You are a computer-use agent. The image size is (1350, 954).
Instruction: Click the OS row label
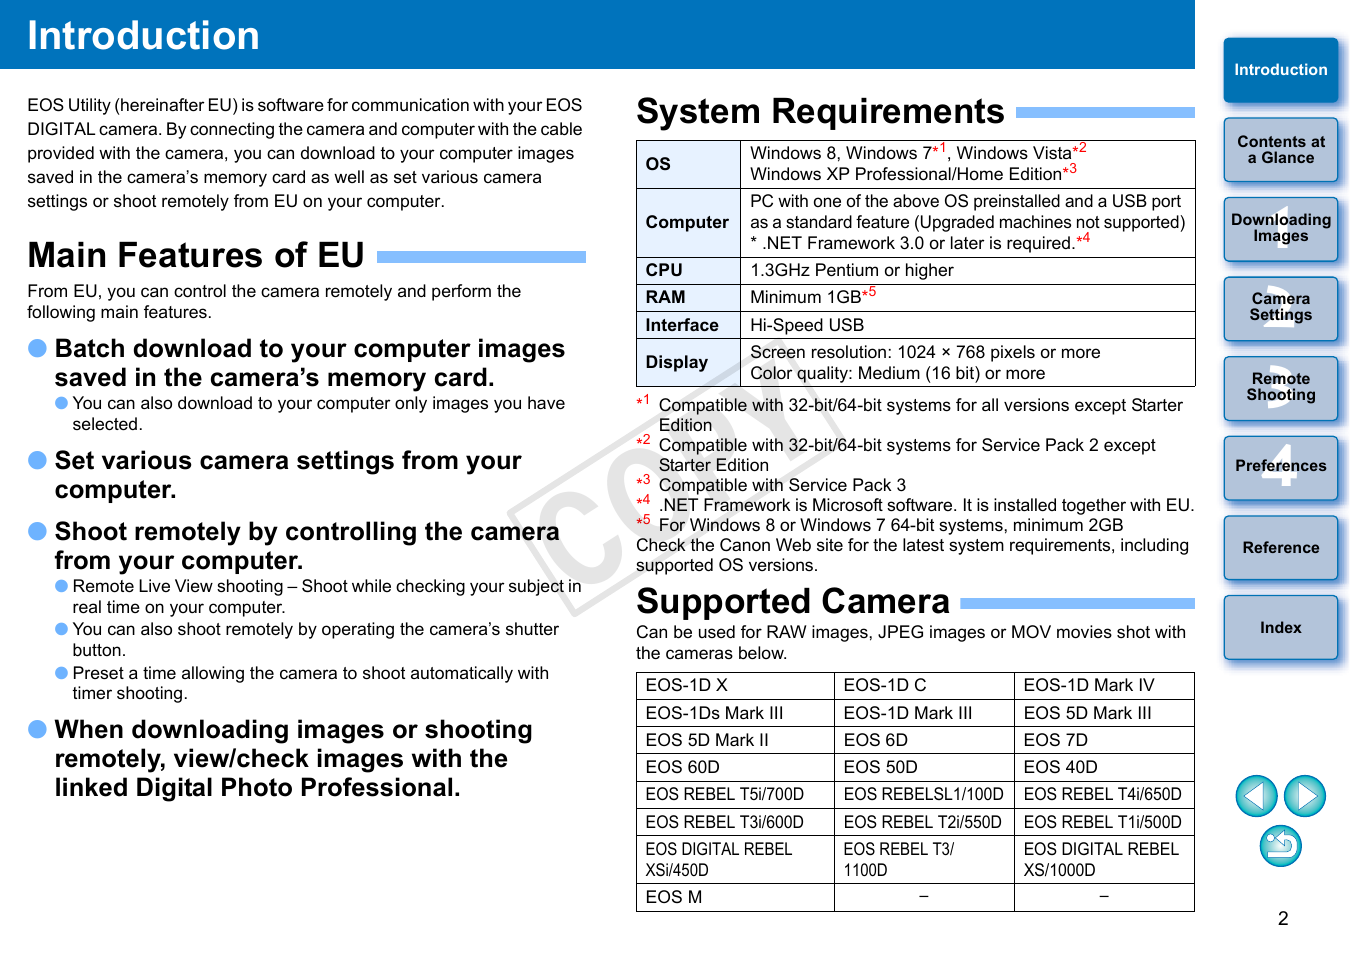click(x=688, y=164)
